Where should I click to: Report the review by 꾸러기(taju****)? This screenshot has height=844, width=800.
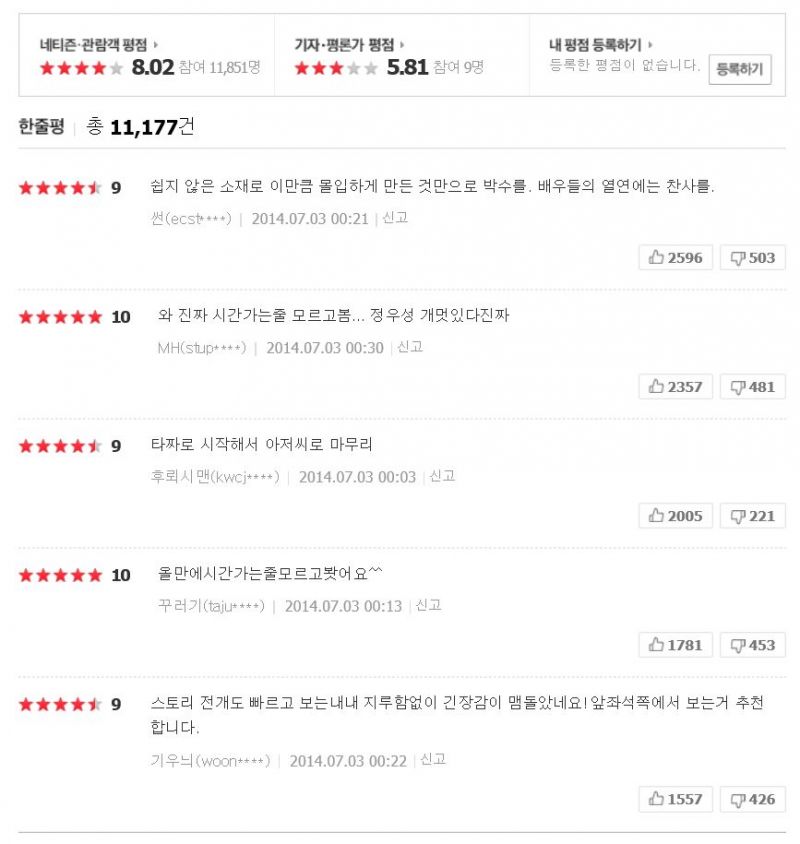[x=429, y=606]
